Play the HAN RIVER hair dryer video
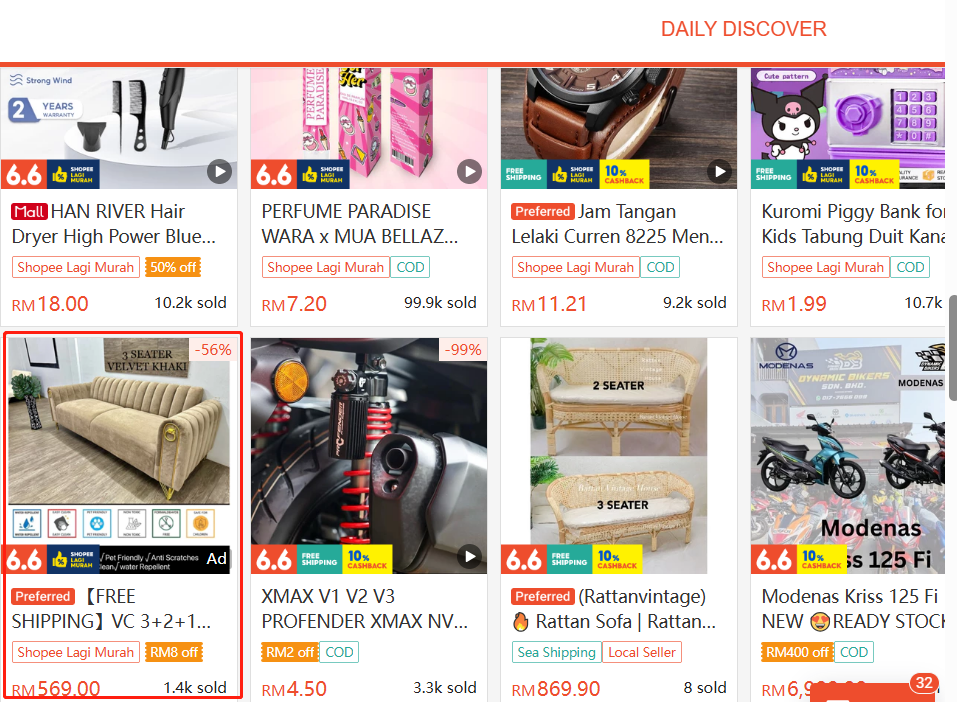957x702 pixels. 220,172
